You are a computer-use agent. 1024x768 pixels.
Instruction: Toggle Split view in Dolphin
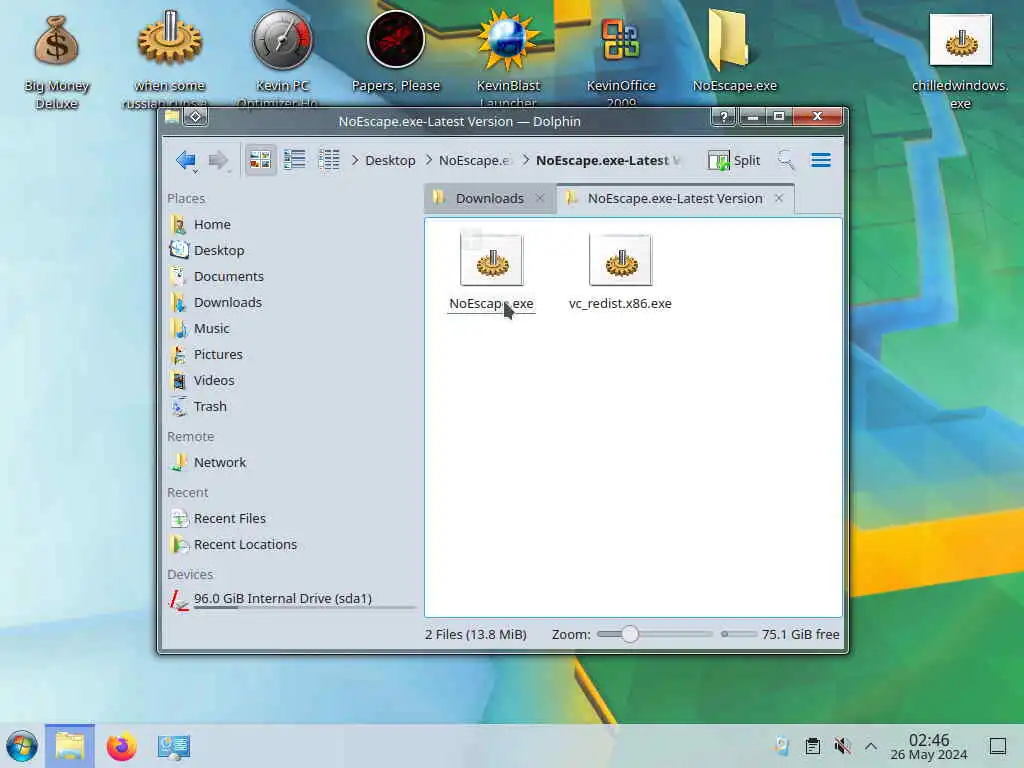734,161
